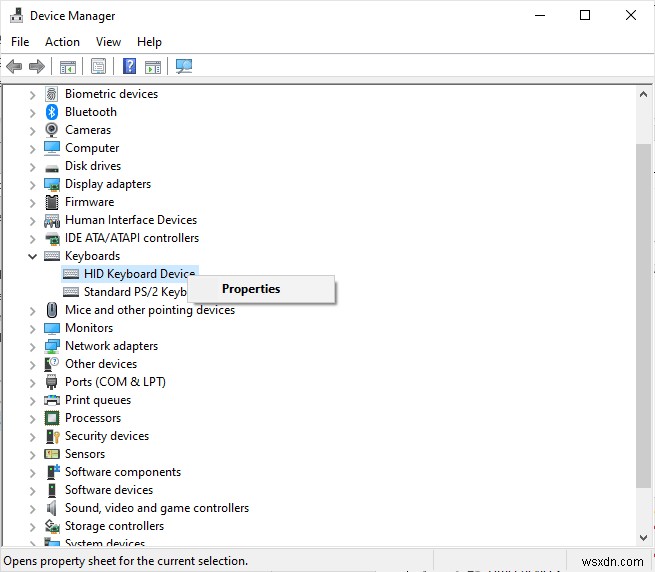The image size is (655, 572).
Task: Click the Processors icon
Action: 52,418
